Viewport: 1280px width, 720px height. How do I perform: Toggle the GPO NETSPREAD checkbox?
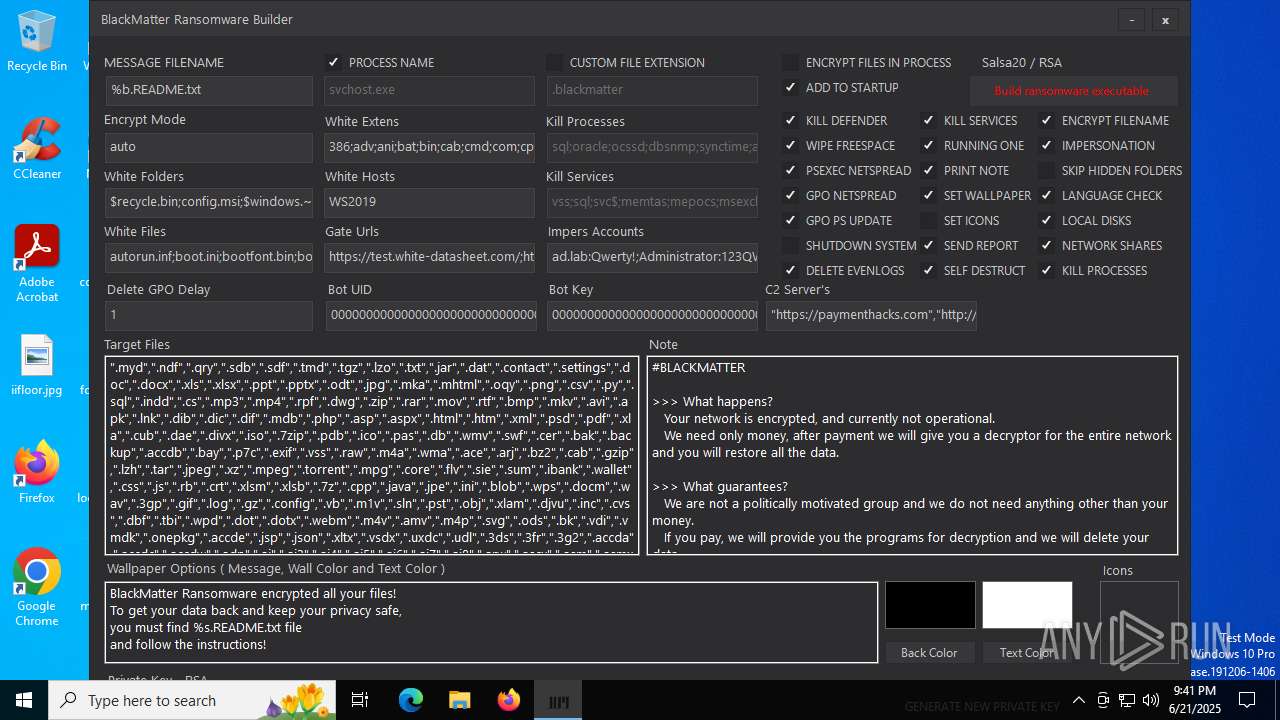tap(791, 195)
